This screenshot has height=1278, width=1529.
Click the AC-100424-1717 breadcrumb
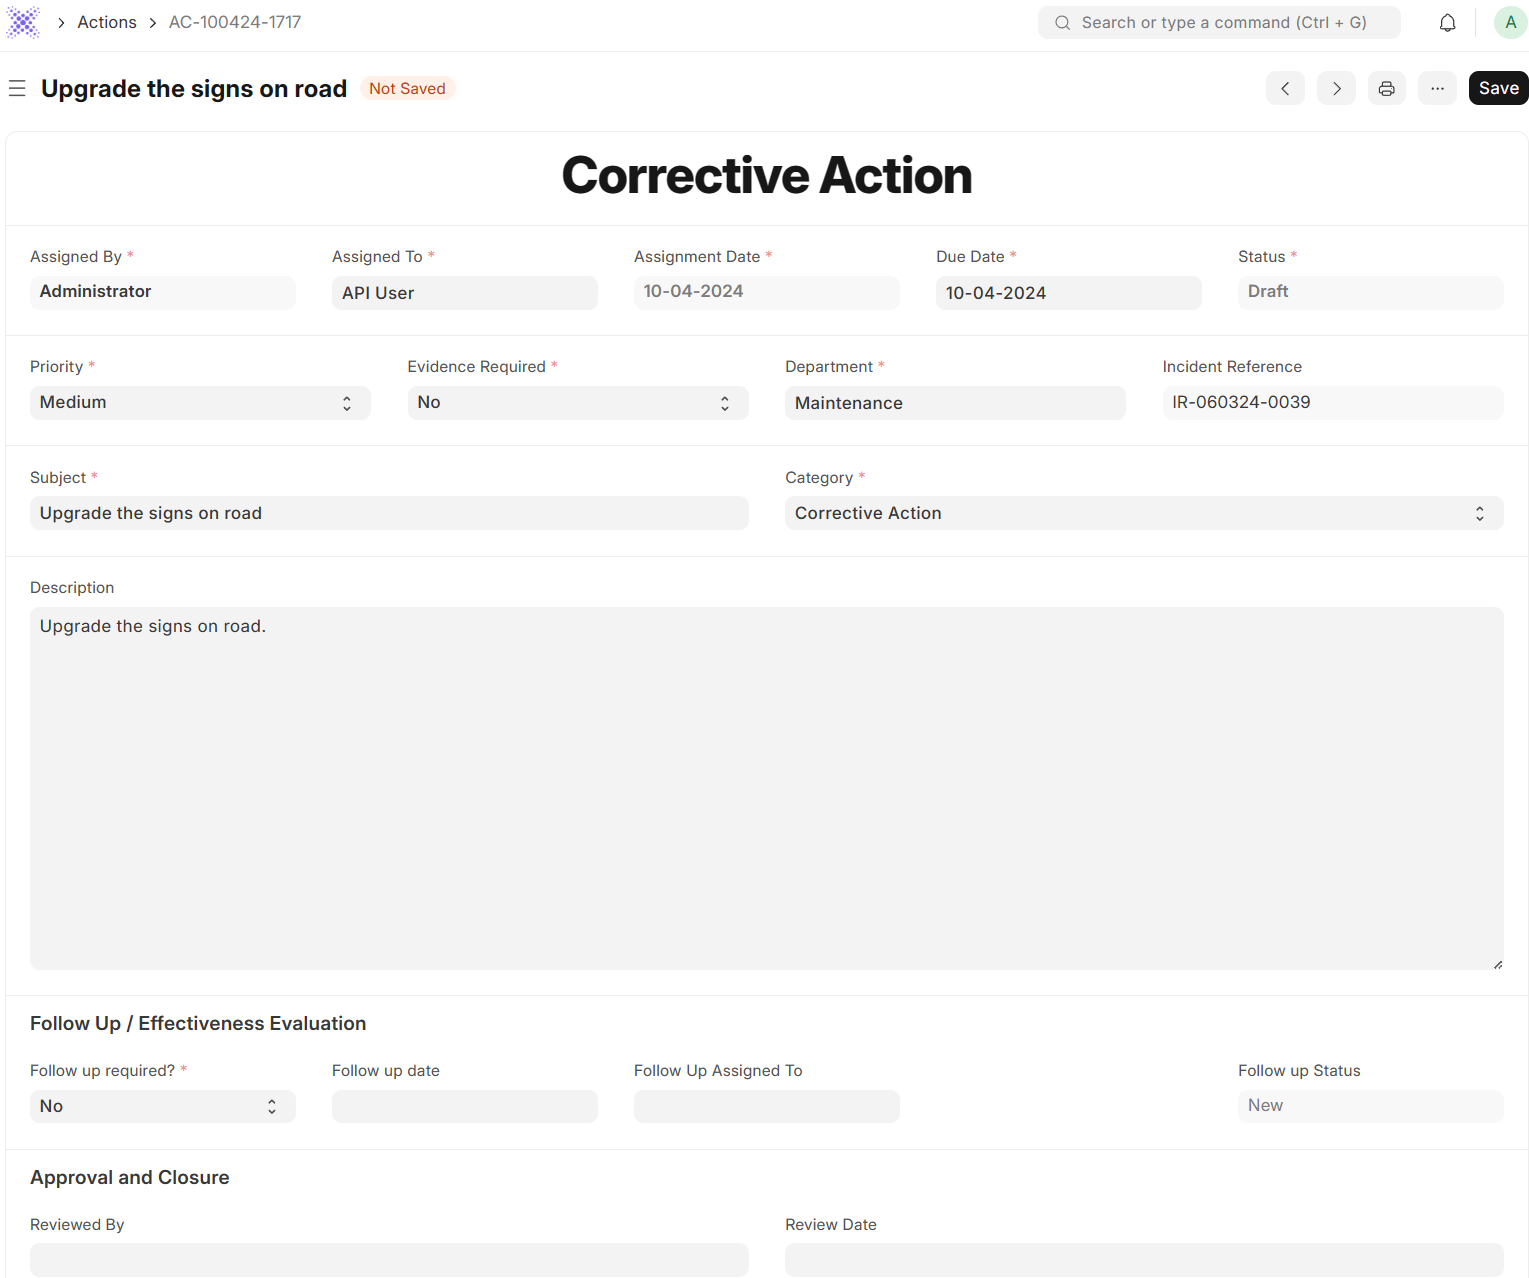[235, 22]
